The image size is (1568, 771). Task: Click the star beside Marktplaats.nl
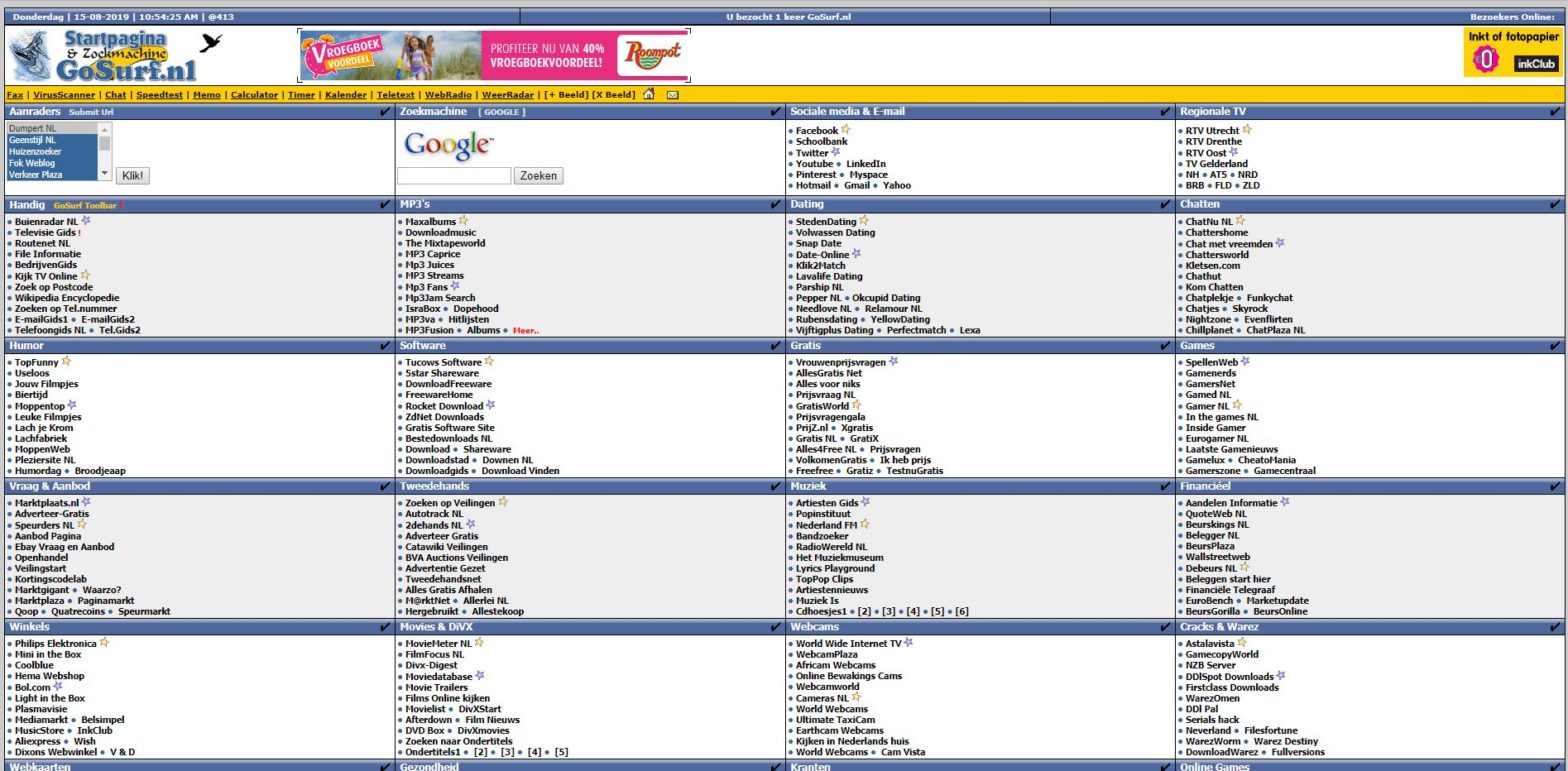click(86, 503)
